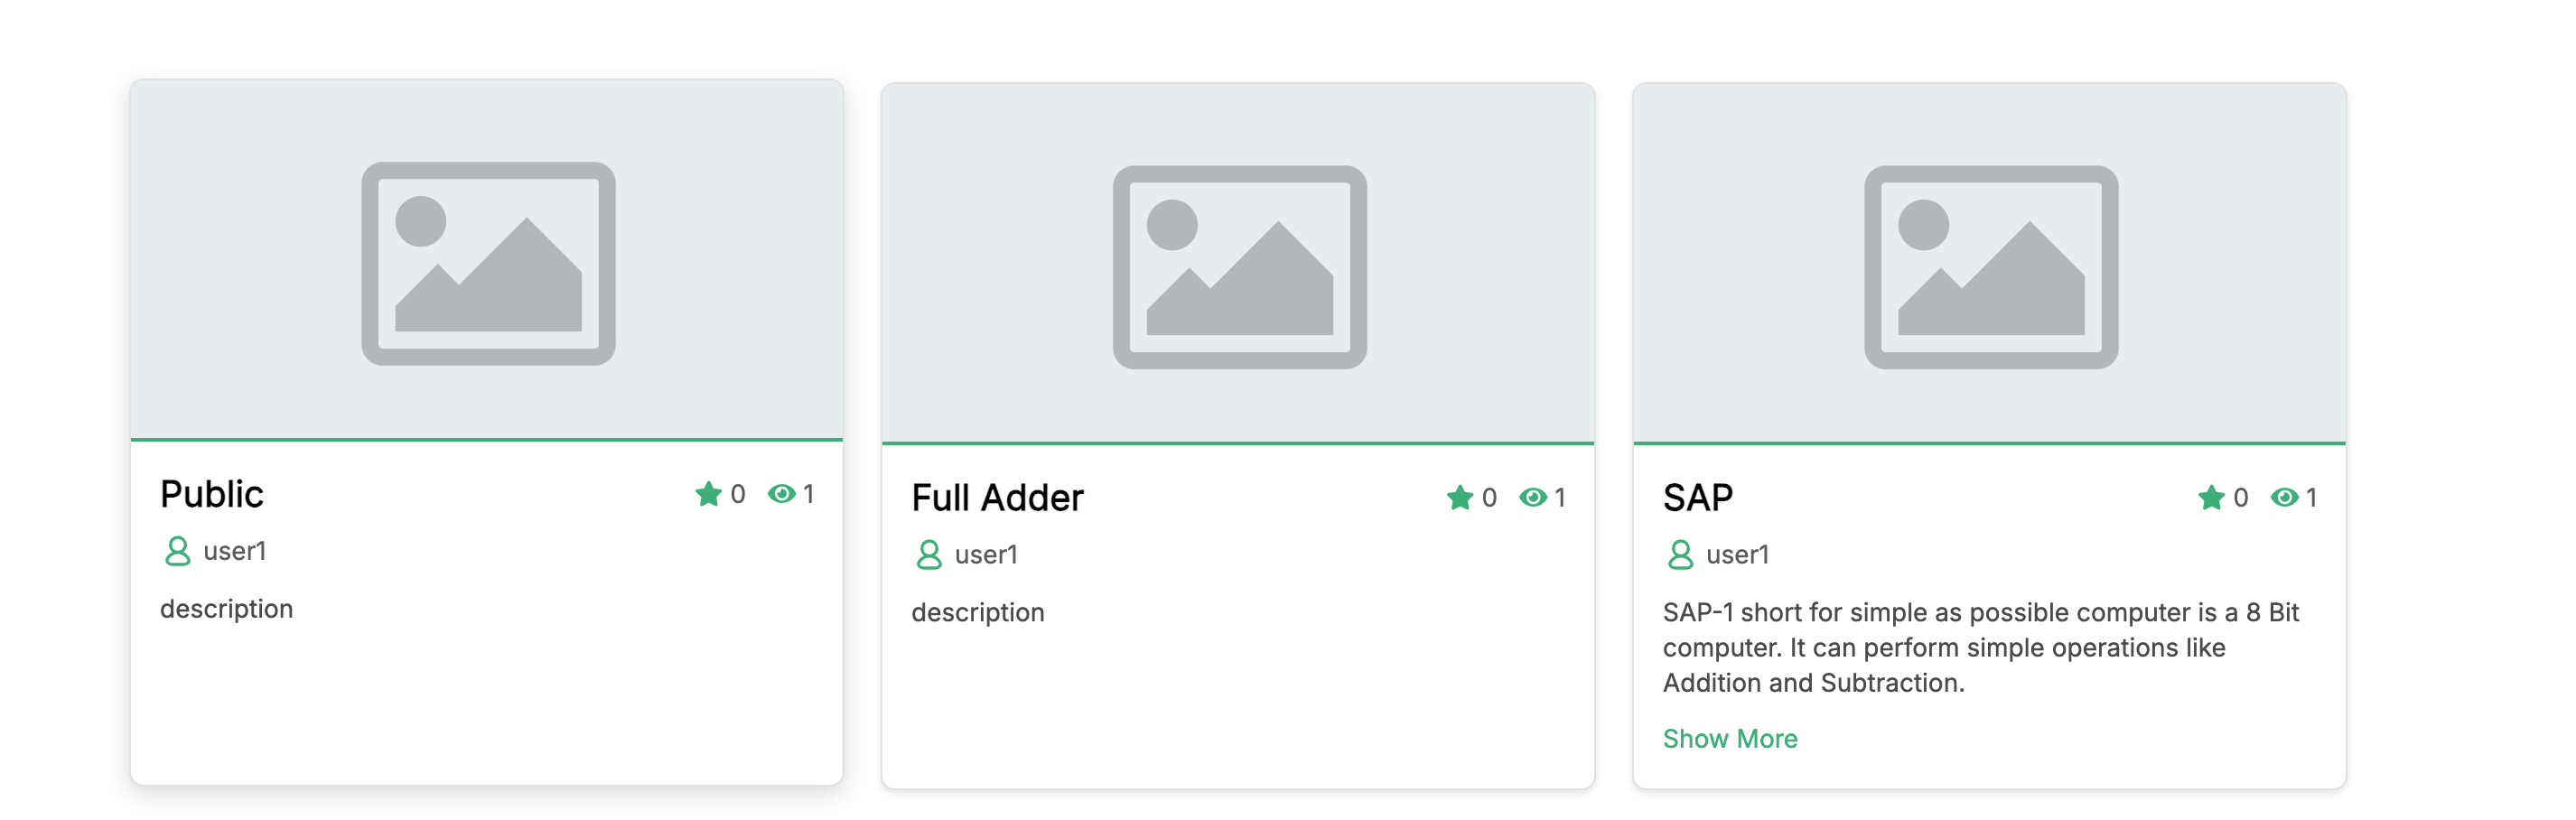Viewport: 2576px width, 820px height.
Task: Select the user profile icon under Public
Action: click(x=177, y=551)
